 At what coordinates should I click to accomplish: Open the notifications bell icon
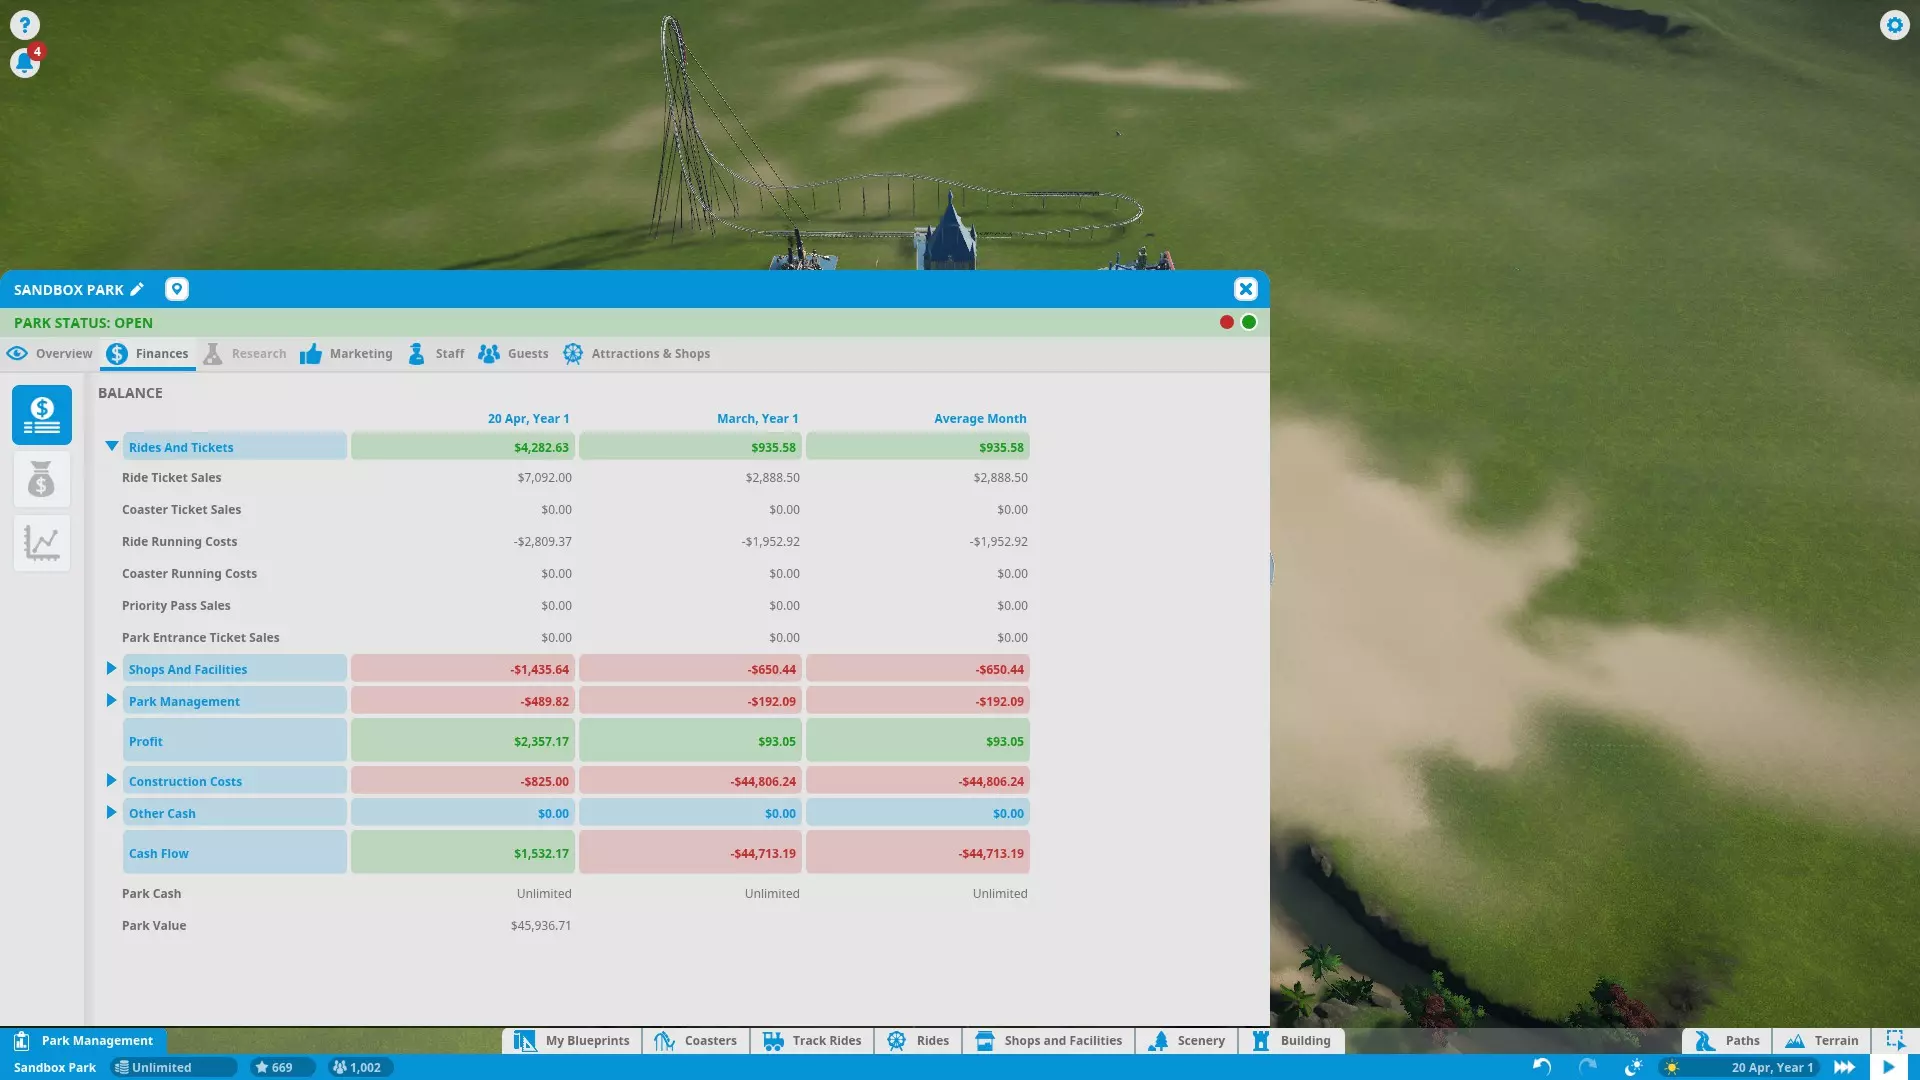24,63
